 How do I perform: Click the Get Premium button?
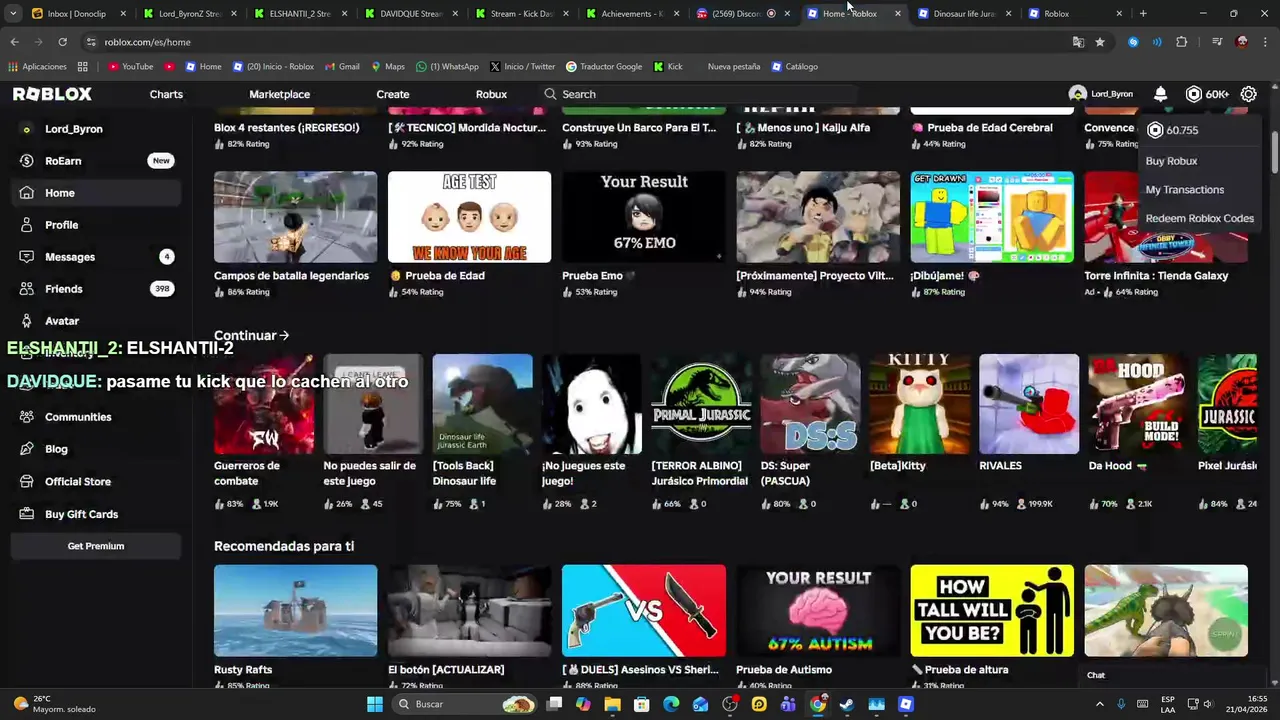96,546
